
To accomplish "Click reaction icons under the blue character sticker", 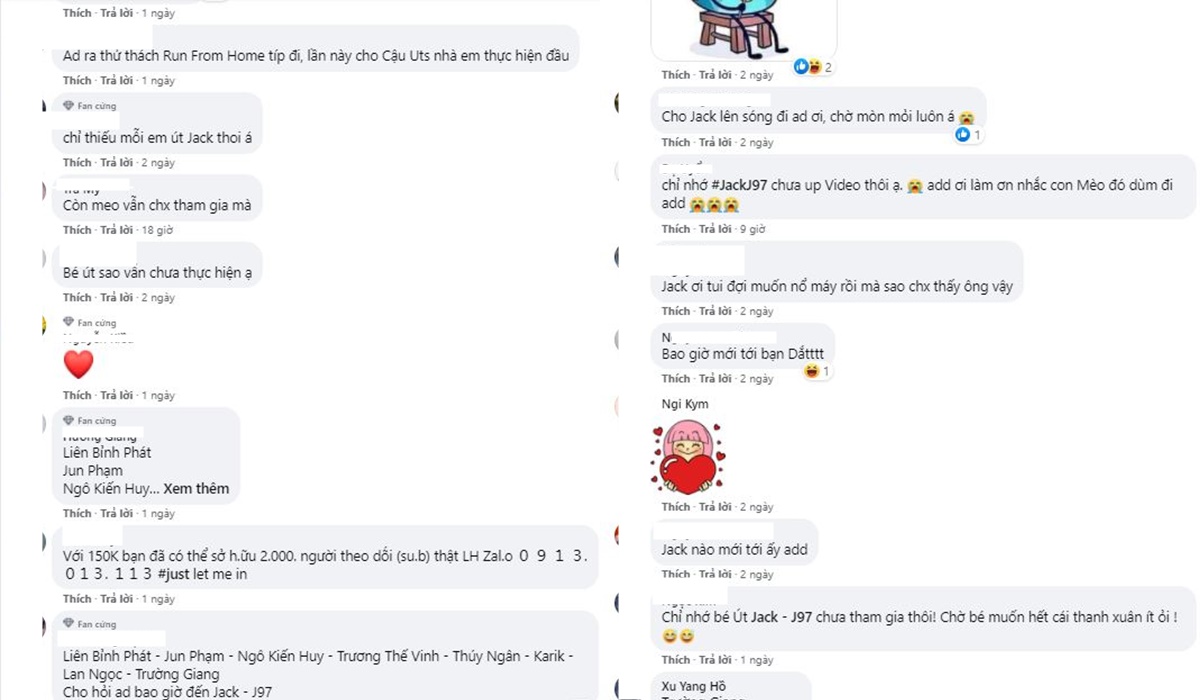I will [813, 67].
